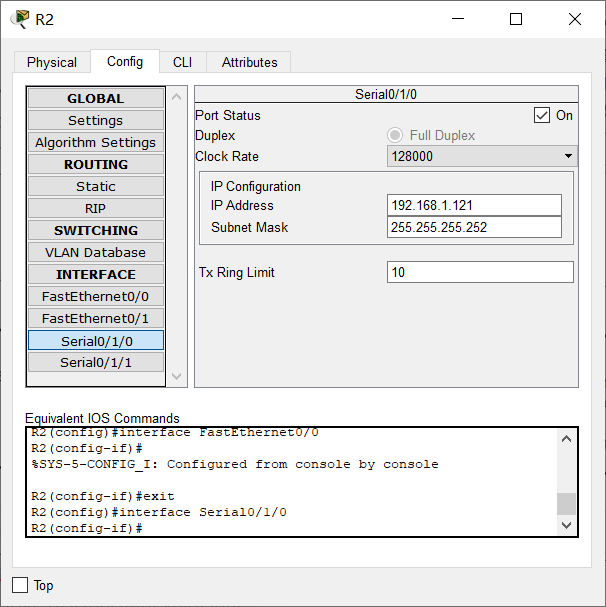The image size is (606, 607).
Task: Click IOS commands scroll up arrow
Action: click(x=567, y=439)
